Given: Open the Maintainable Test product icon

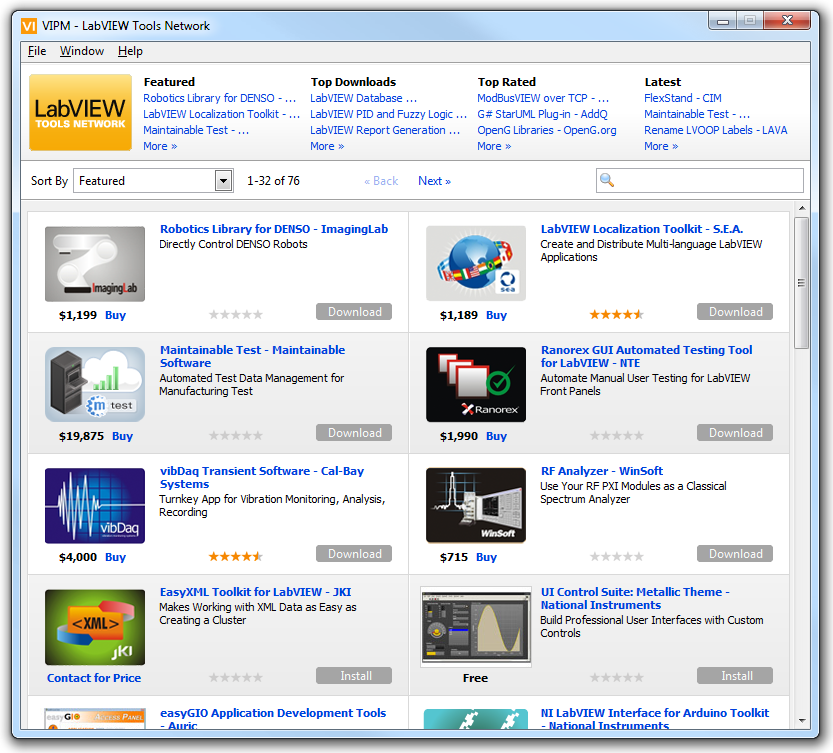Looking at the screenshot, I should tap(95, 384).
